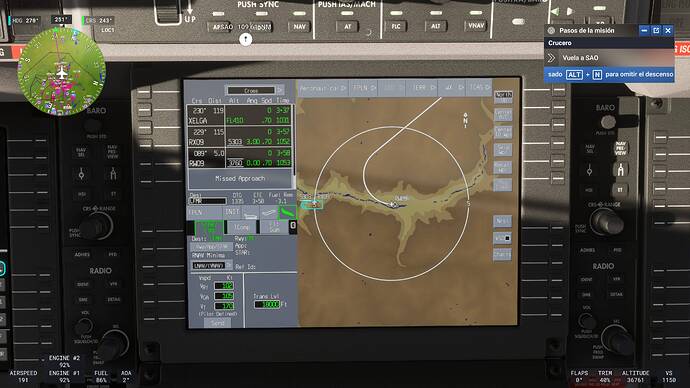Screen dimensions: 690x388
Task: Select the green highlighted landing sub-tab
Action: [x=209, y=227]
